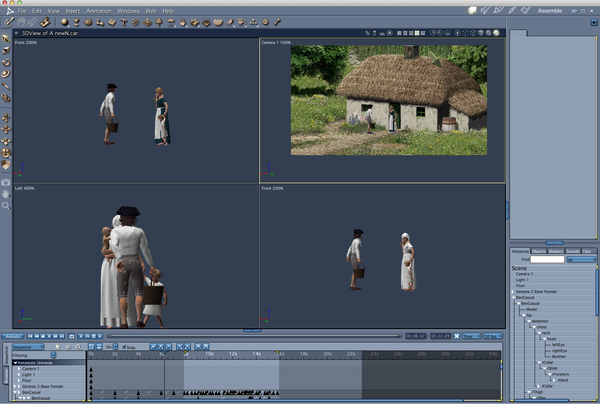Click the Find input field in the Instances panel

pos(547,259)
